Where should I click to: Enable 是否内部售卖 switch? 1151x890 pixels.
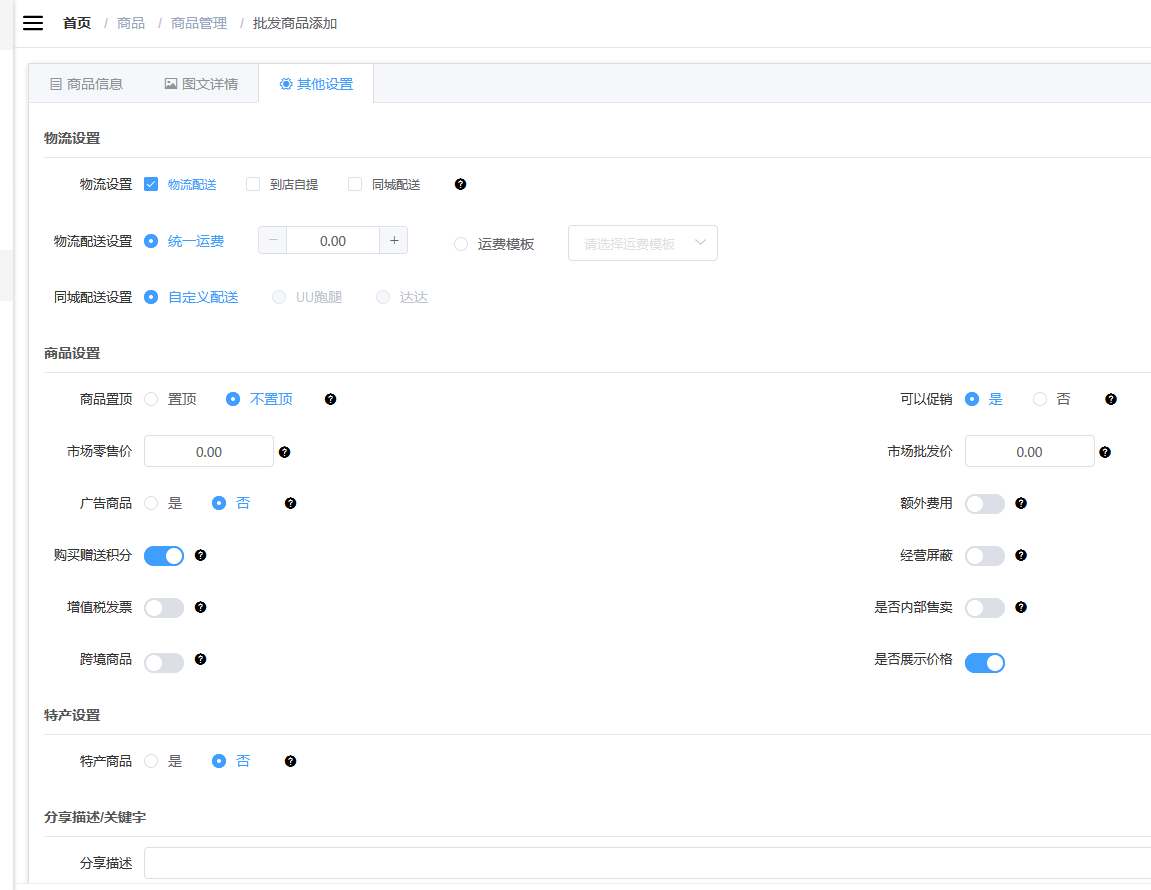[984, 608]
